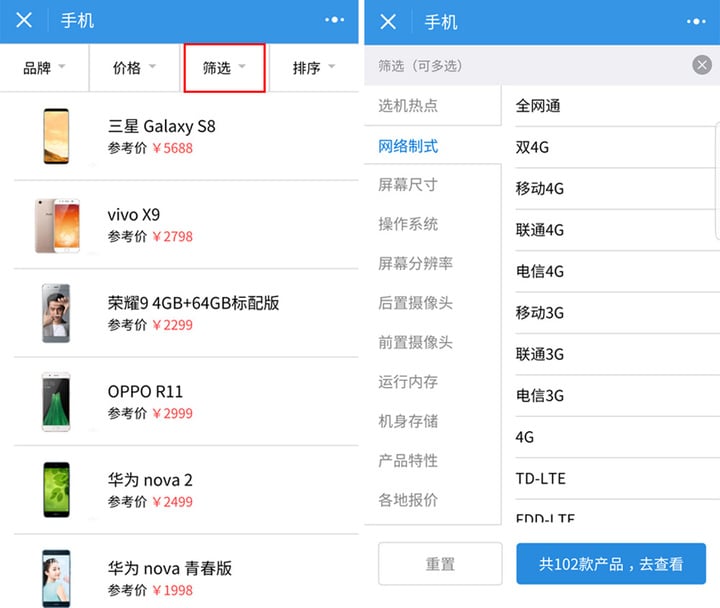Open the more options dots on right screen

click(x=696, y=22)
